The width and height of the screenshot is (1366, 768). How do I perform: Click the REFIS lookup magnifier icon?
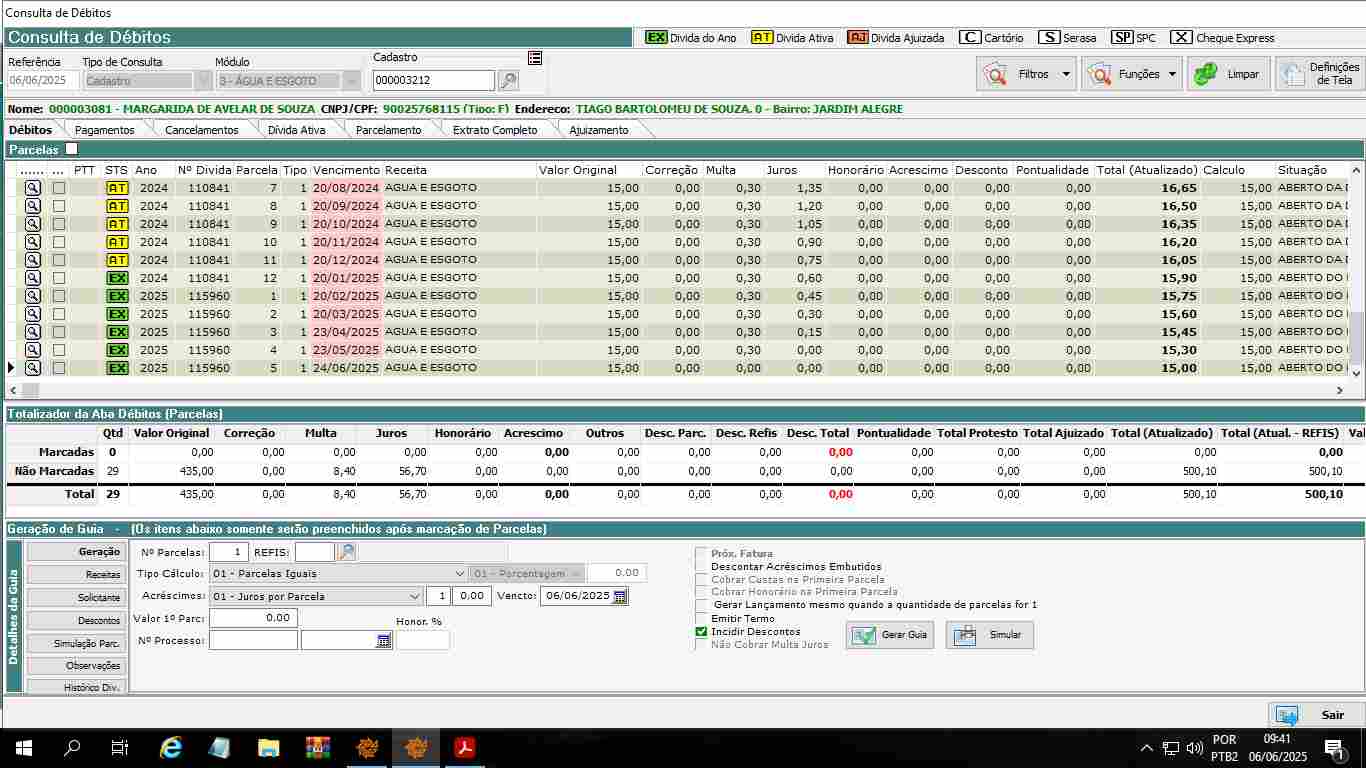pyautogui.click(x=346, y=552)
